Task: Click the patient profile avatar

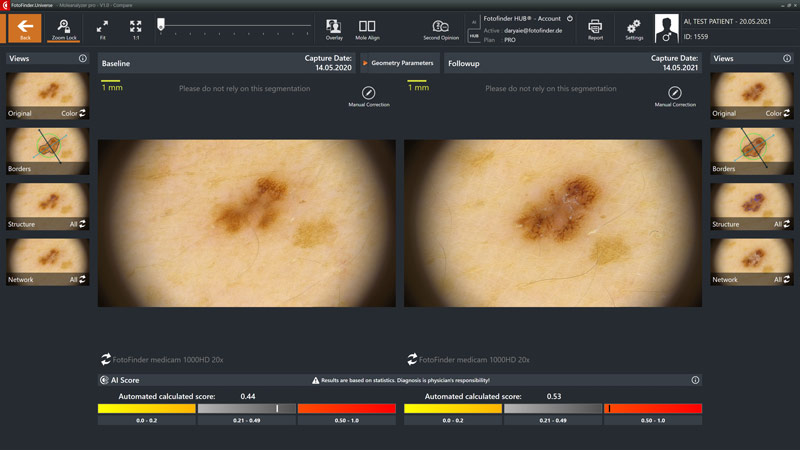Action: pyautogui.click(x=666, y=28)
